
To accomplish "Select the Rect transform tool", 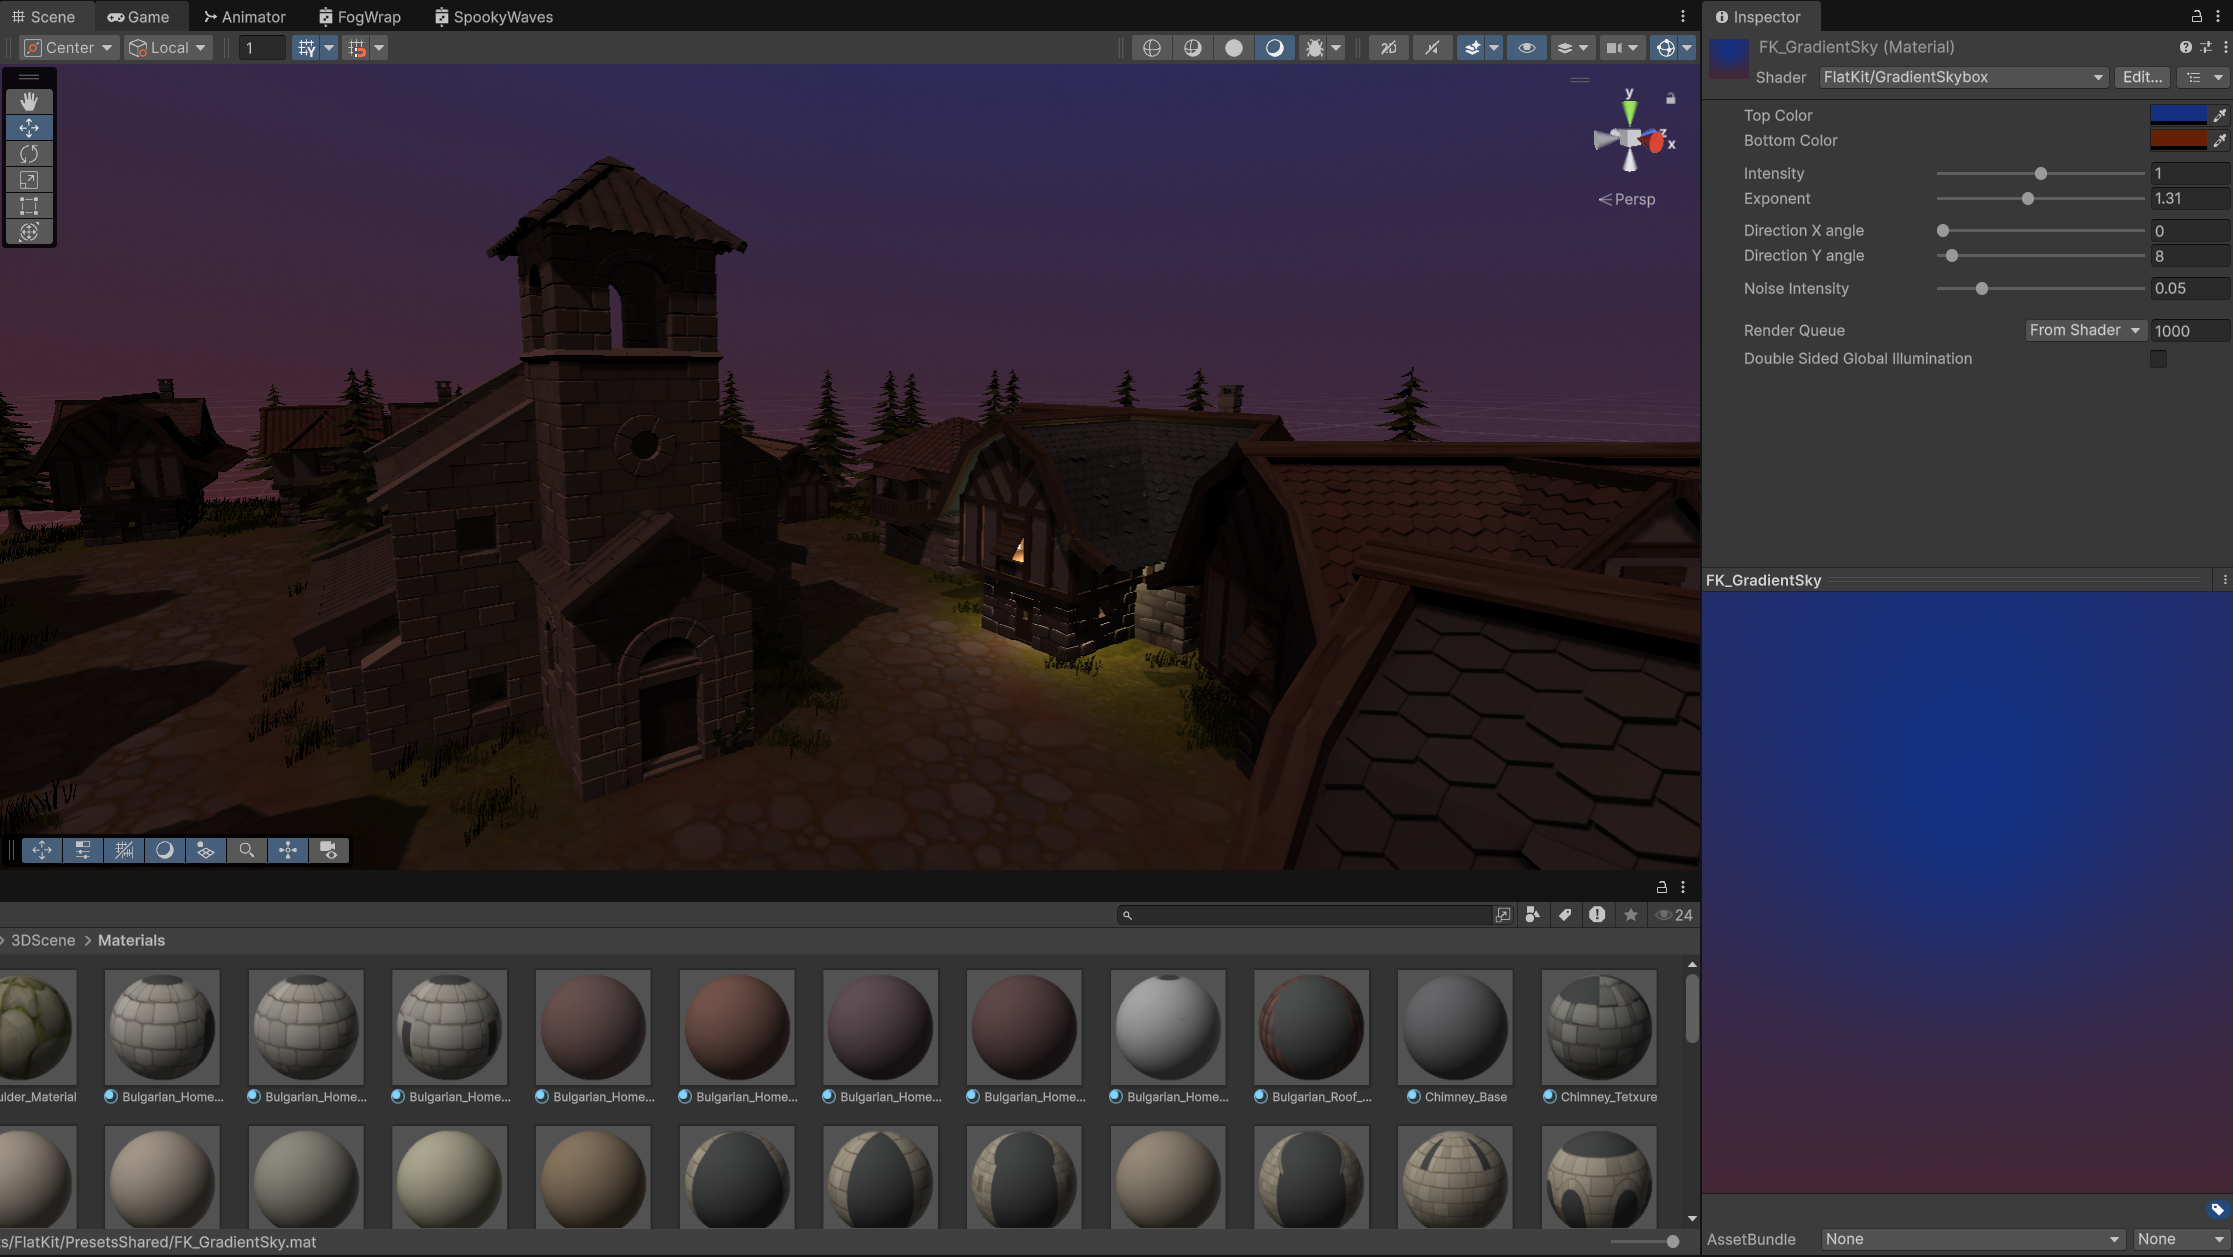I will point(29,206).
